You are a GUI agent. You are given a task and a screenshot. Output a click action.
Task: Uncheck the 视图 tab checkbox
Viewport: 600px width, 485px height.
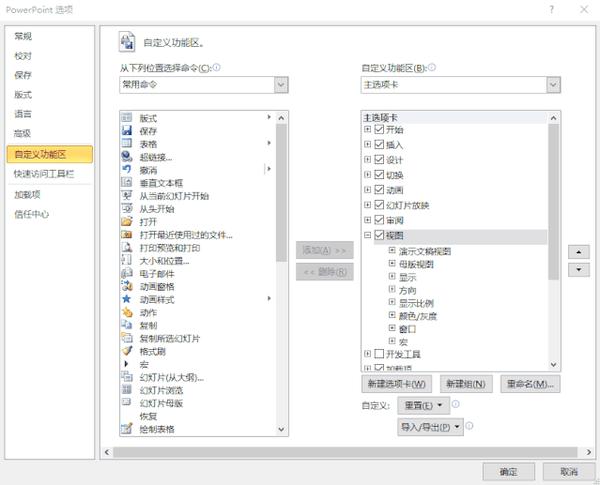pos(379,235)
